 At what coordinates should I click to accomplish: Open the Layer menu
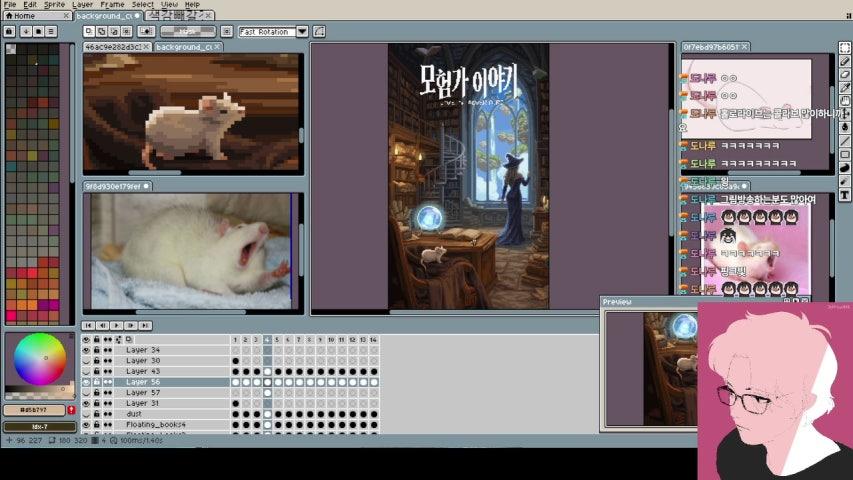(82, 5)
